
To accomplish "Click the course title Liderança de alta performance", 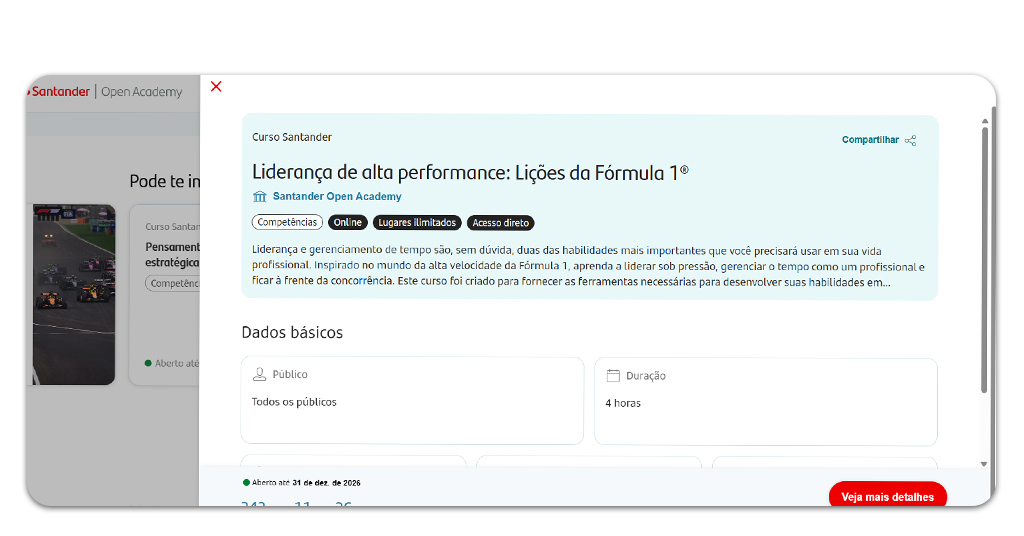I will [x=470, y=172].
